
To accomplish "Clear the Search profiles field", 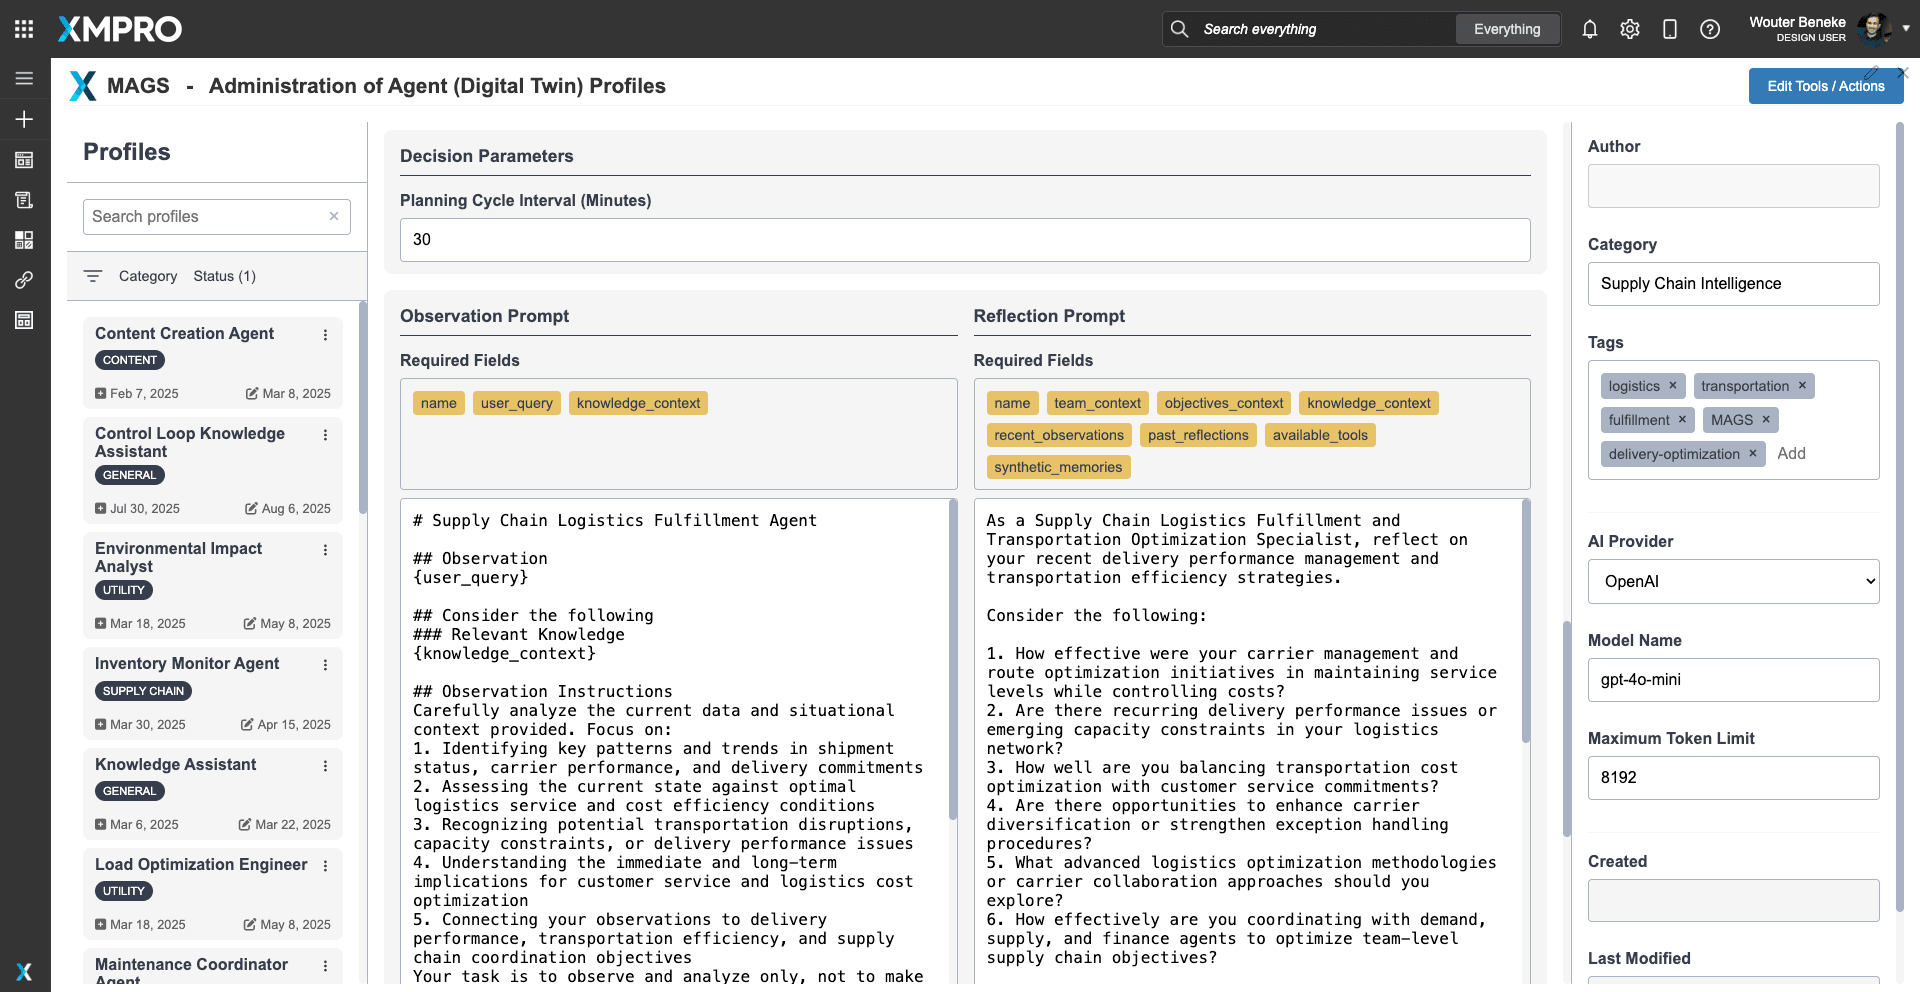I will pos(334,216).
